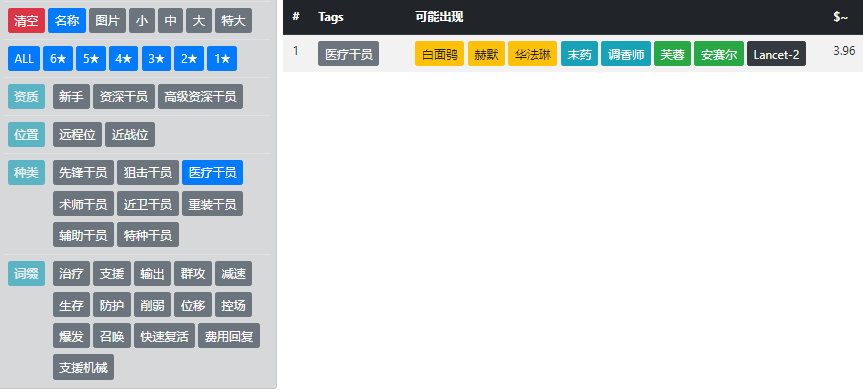Sort by the $~ column header
The height and width of the screenshot is (390, 863).
pyautogui.click(x=840, y=17)
